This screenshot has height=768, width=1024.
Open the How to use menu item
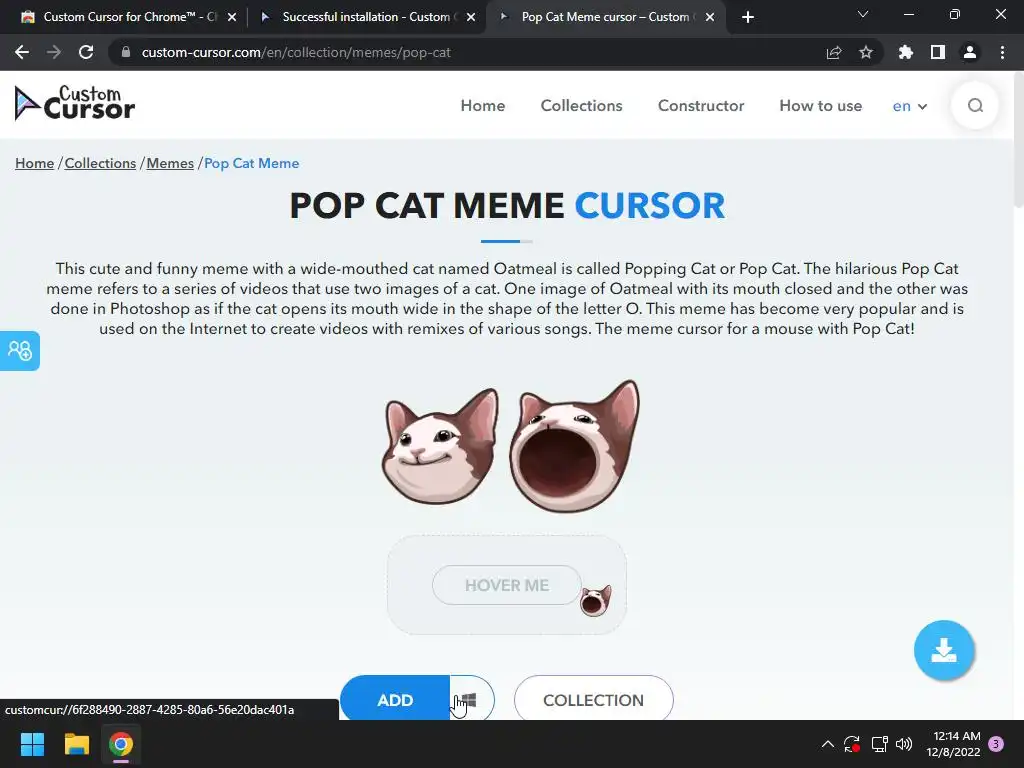[820, 106]
